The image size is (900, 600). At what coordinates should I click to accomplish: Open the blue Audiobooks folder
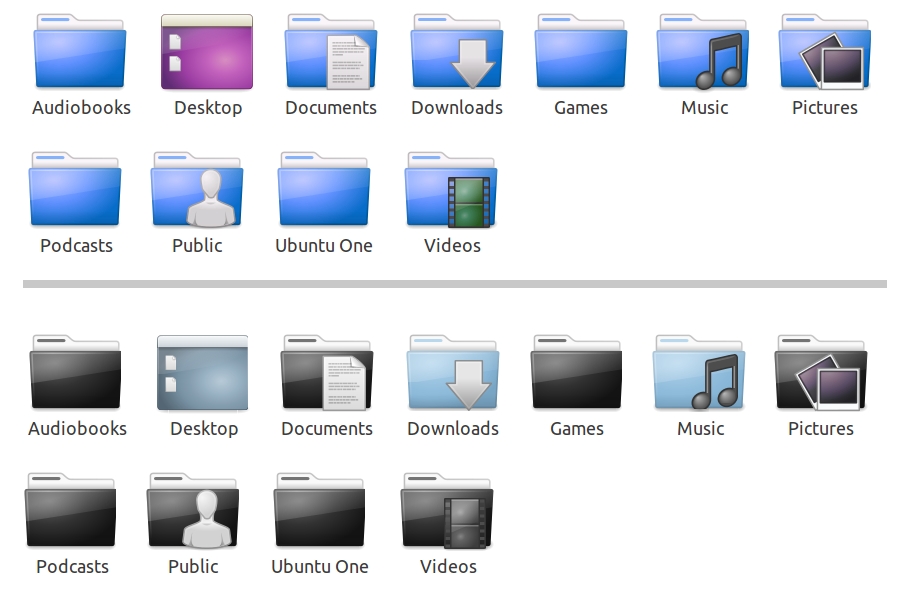pos(81,53)
